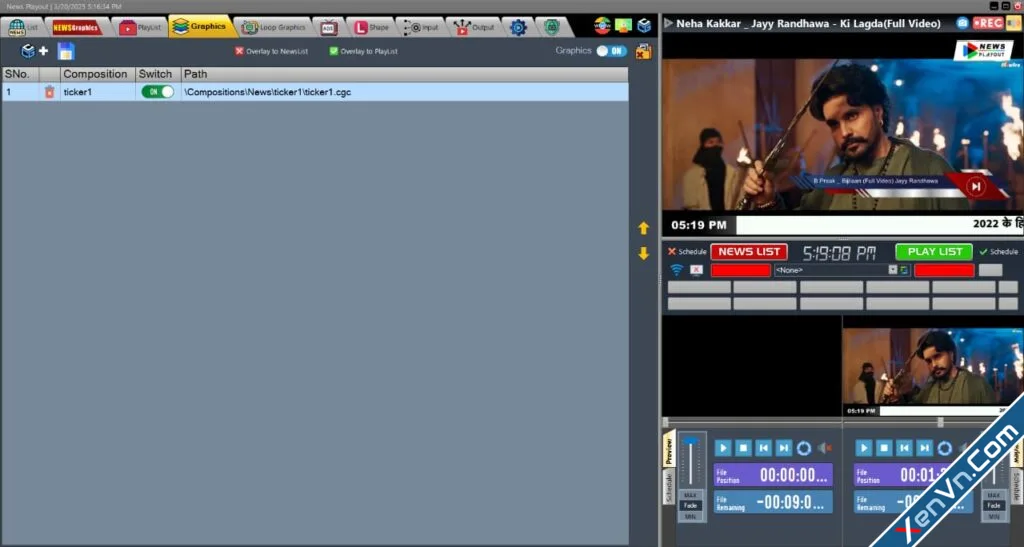Click refresh icon beside <None> dropdown
Viewport: 1024px width, 547px height.
click(904, 270)
